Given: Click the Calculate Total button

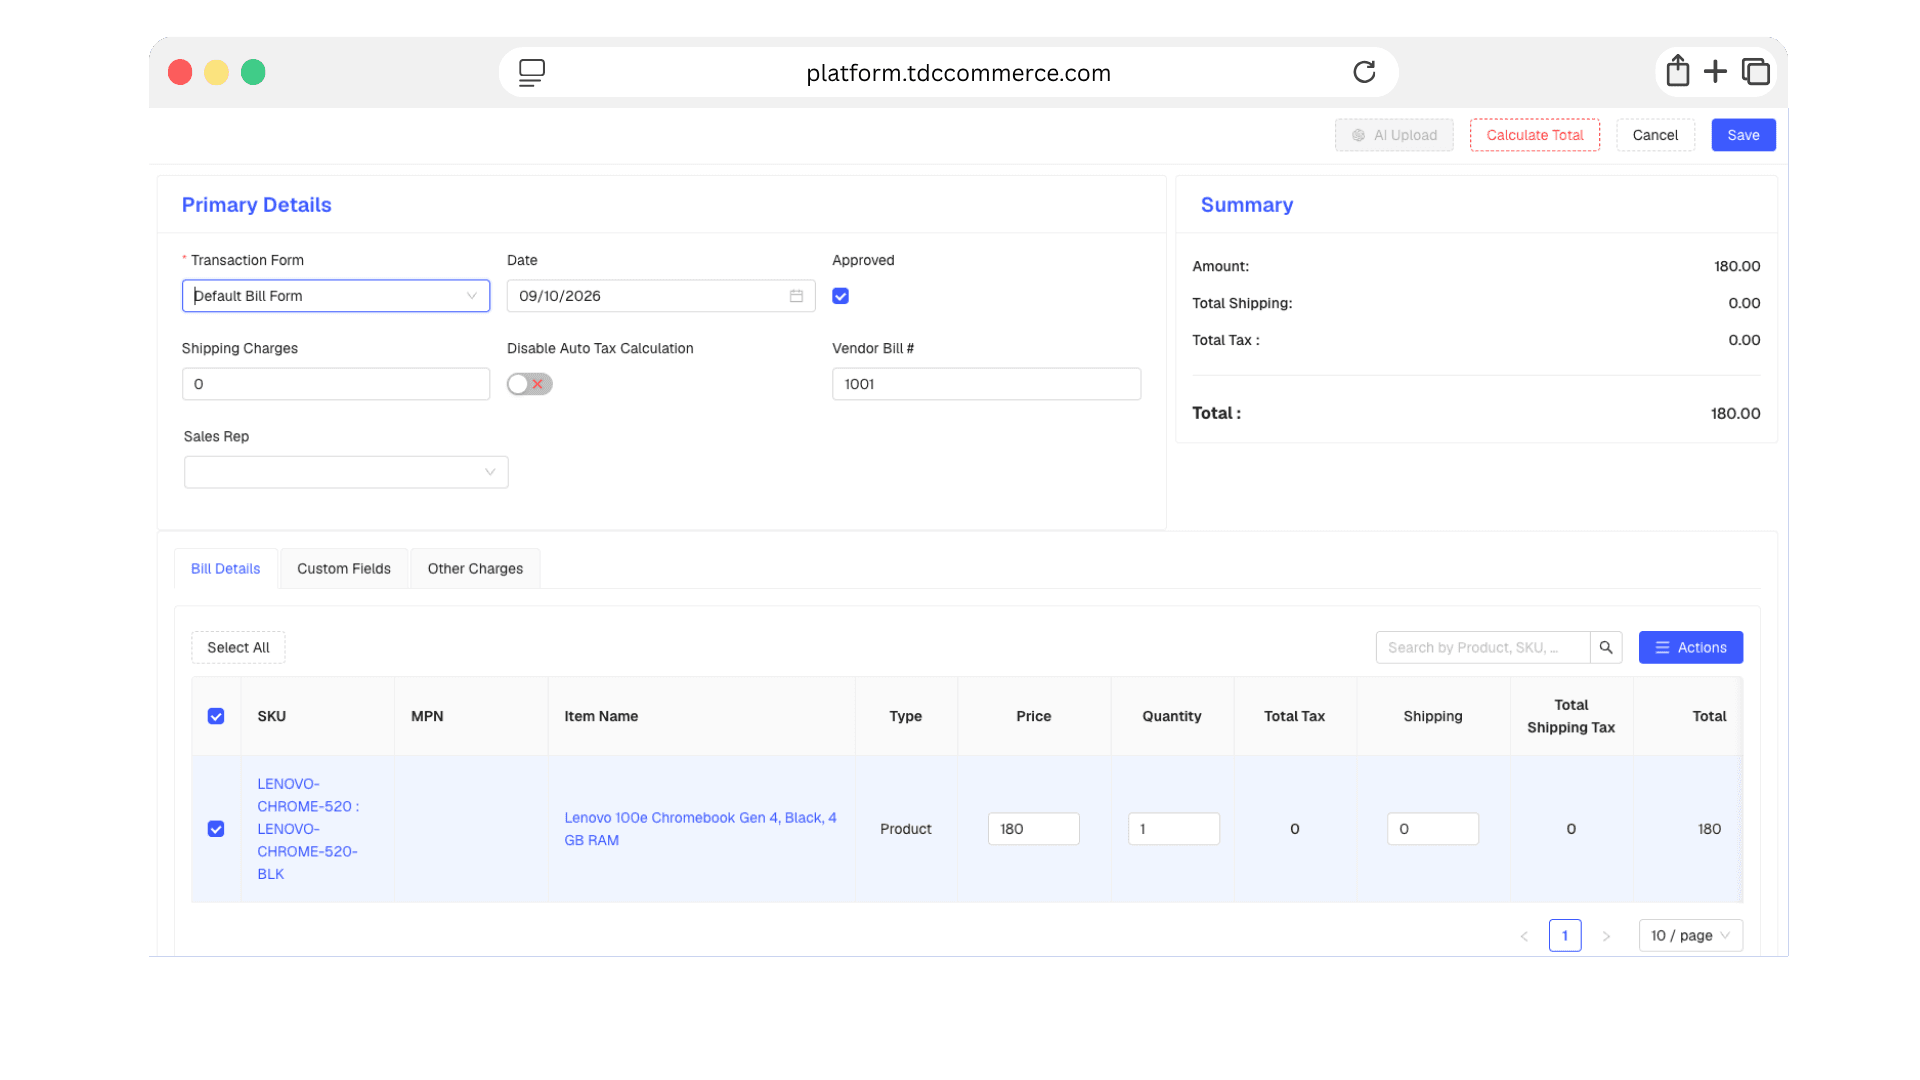Looking at the screenshot, I should (x=1534, y=135).
